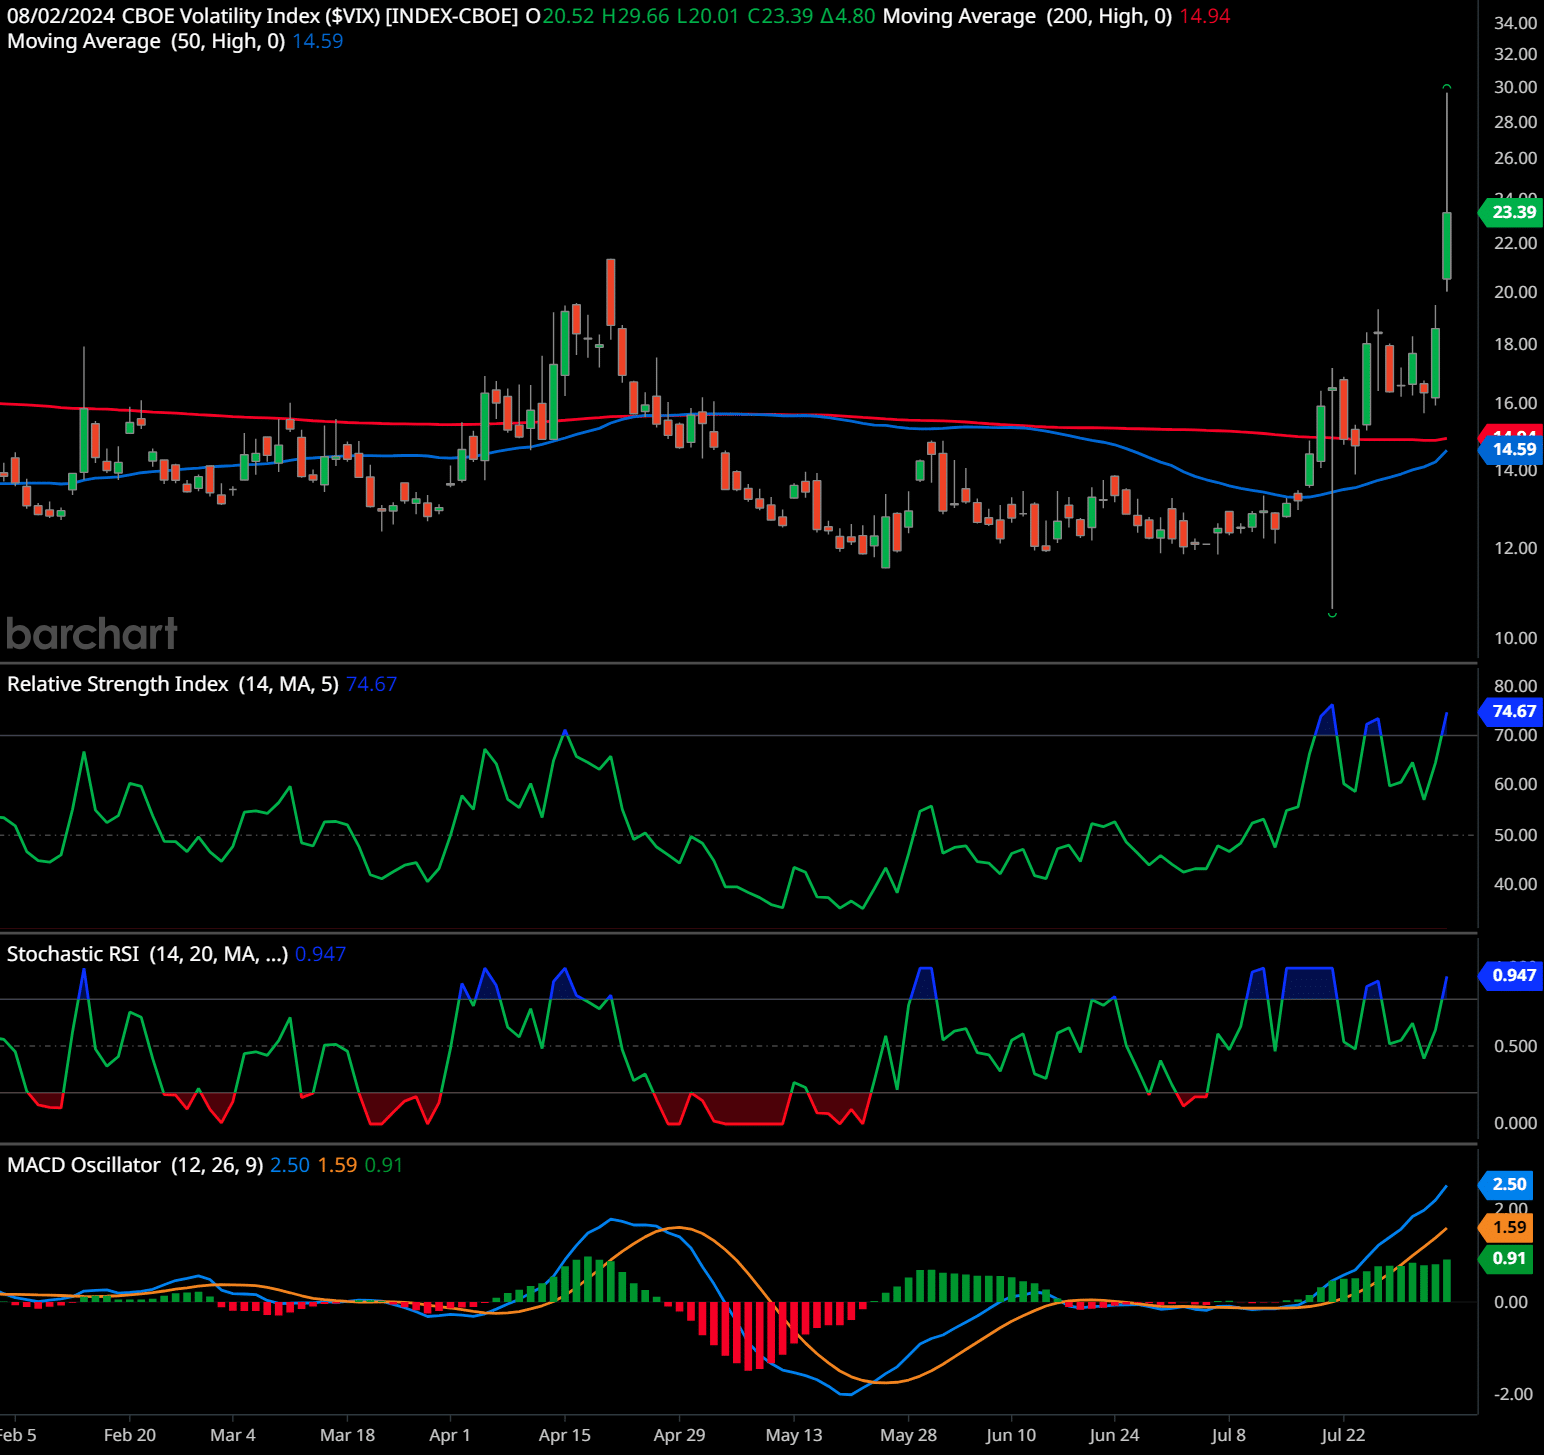Click the blue 14.59 moving average label

point(1511,449)
